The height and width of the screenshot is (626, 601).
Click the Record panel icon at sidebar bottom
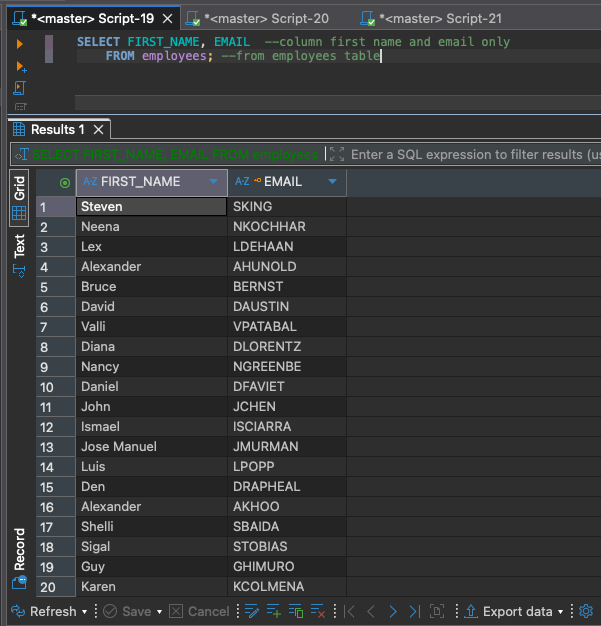coord(19,582)
